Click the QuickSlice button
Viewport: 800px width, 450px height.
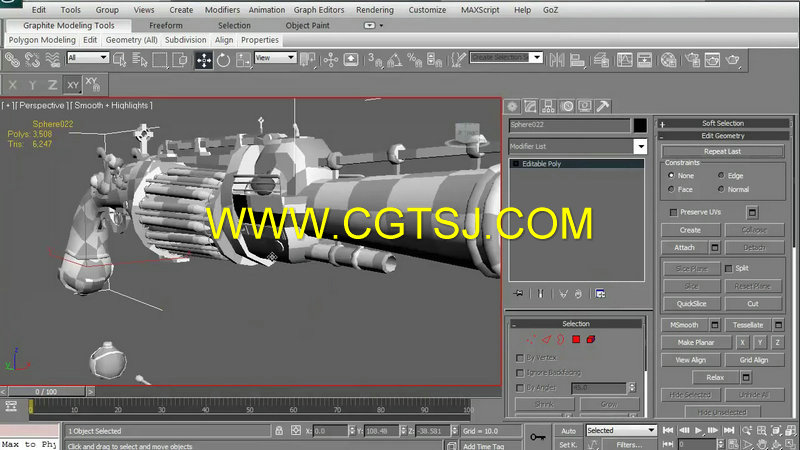tap(691, 304)
